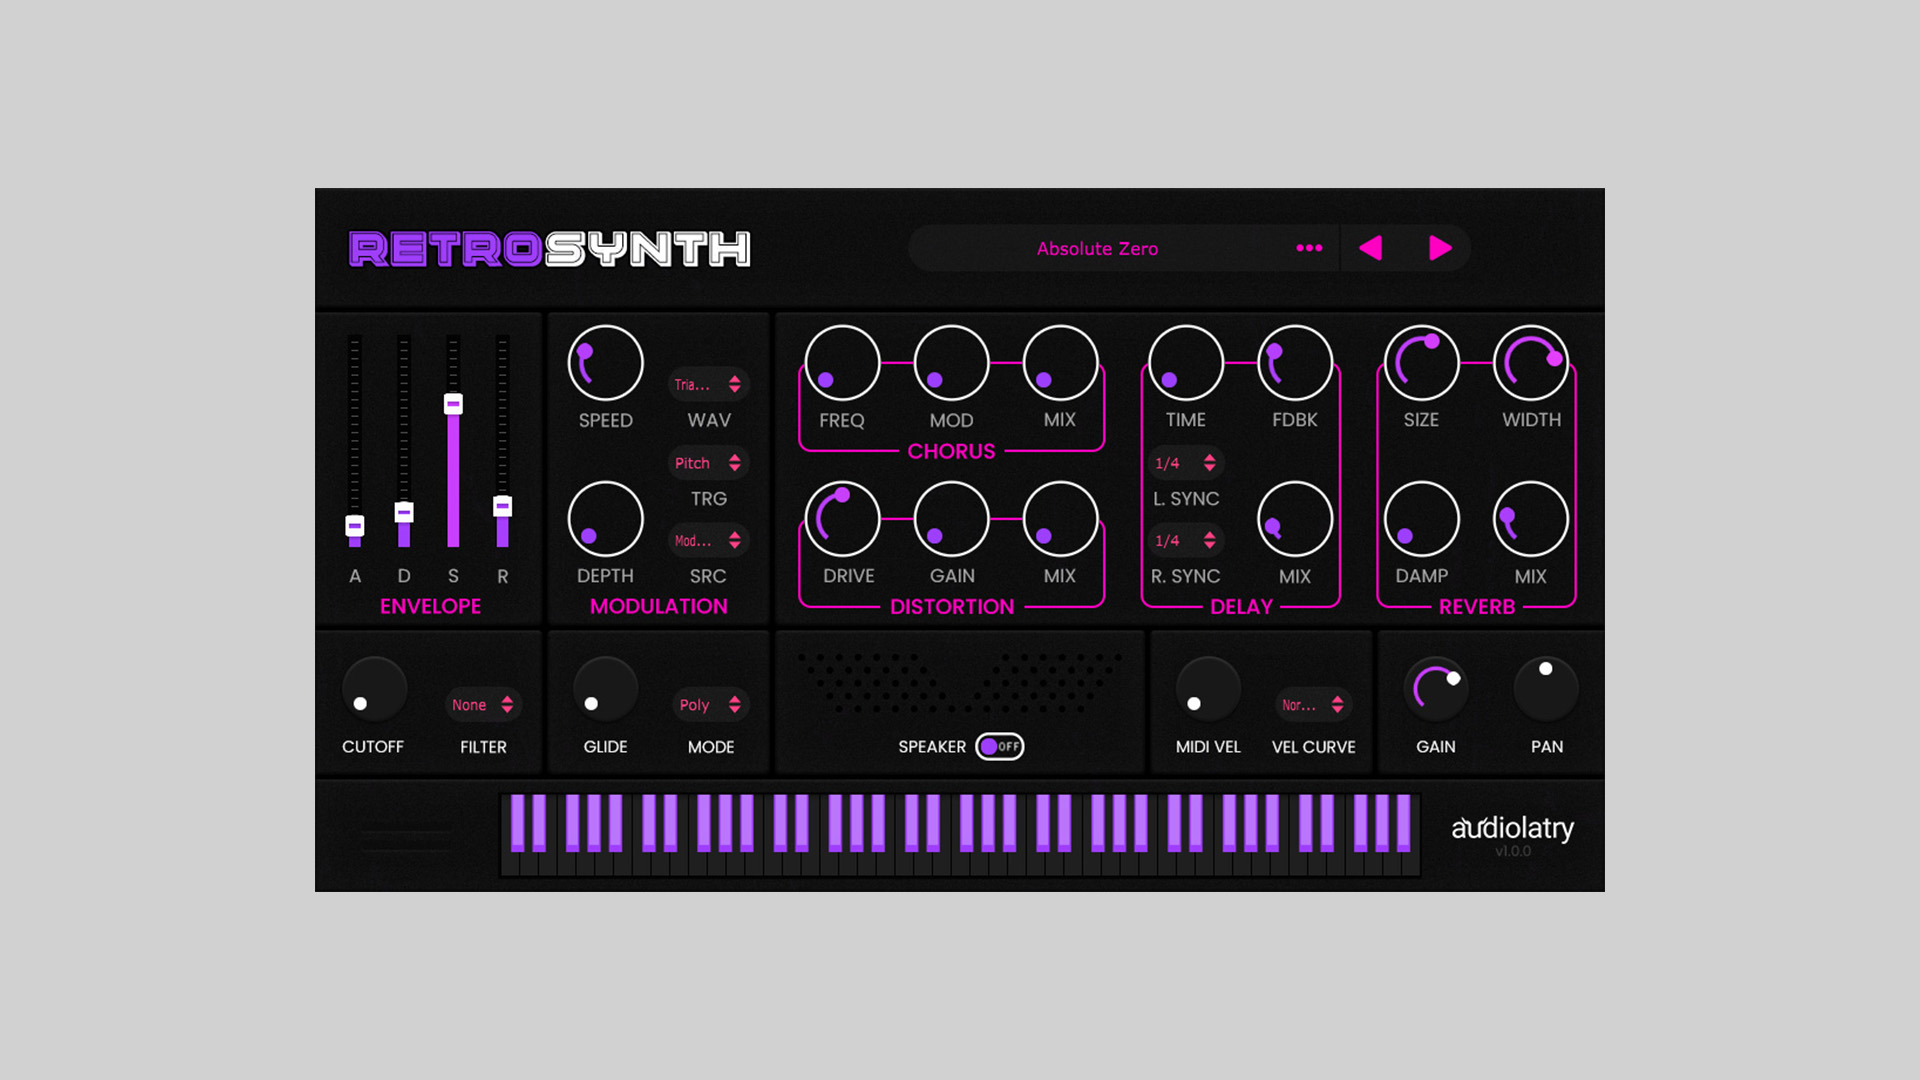Click the delay TIME knob

point(1186,363)
